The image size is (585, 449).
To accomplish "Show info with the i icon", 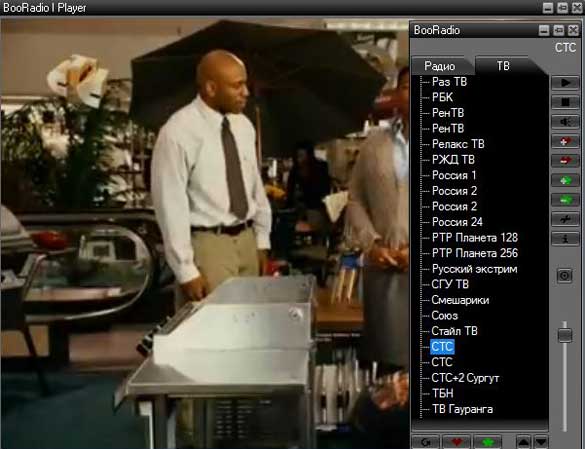I will pyautogui.click(x=565, y=238).
